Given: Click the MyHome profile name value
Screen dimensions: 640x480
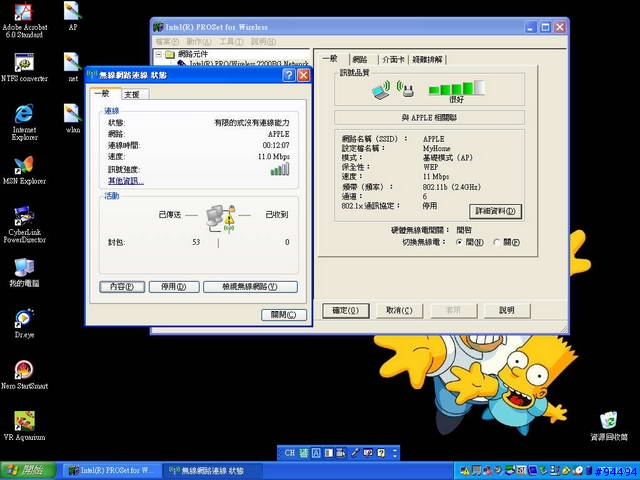Looking at the screenshot, I should (436, 148).
